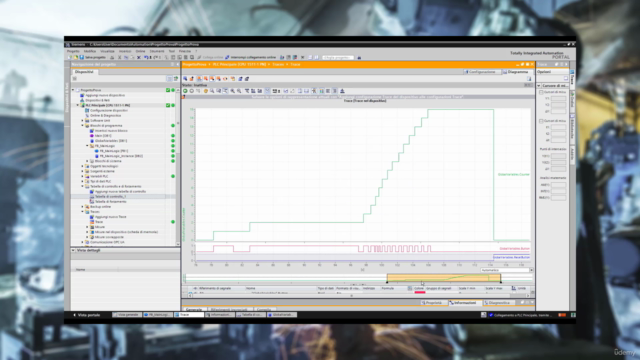The image size is (640, 360).
Task: Collapse the Traces tree node
Action: click(x=82, y=212)
